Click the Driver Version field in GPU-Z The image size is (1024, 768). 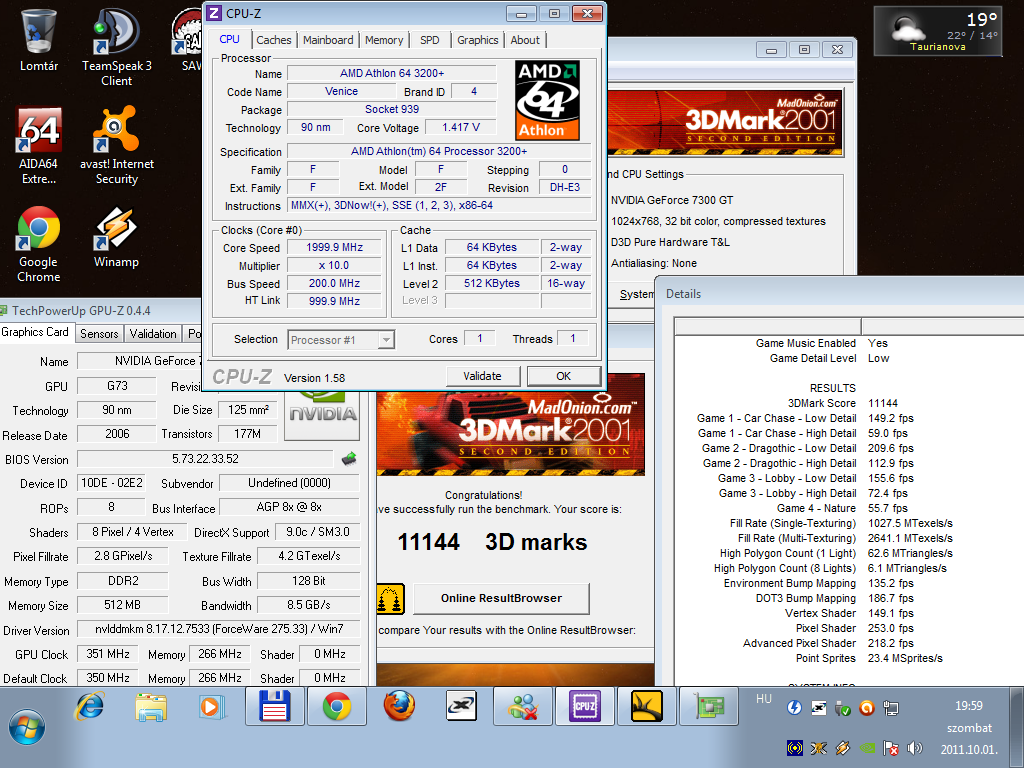(x=219, y=629)
